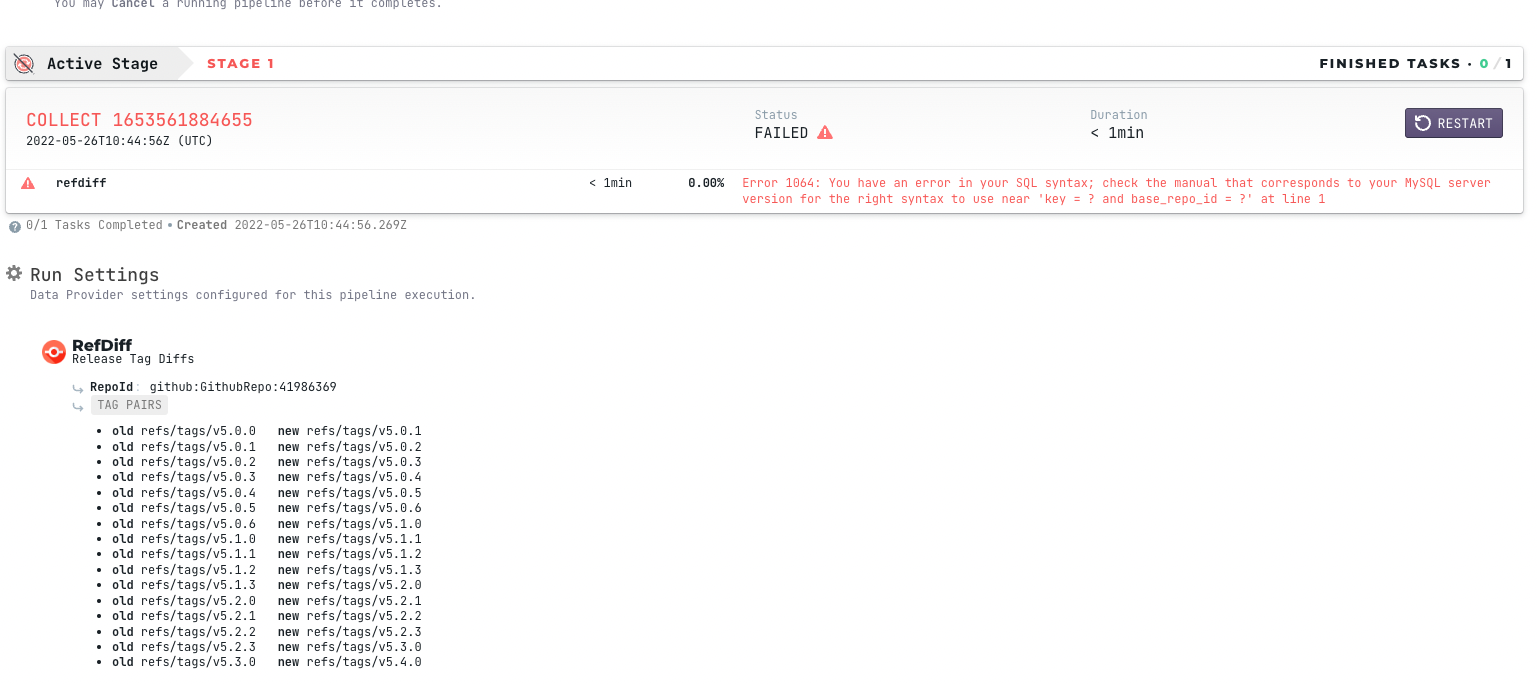This screenshot has width=1537, height=684.
Task: Click the Run Settings gear icon
Action: coord(14,274)
